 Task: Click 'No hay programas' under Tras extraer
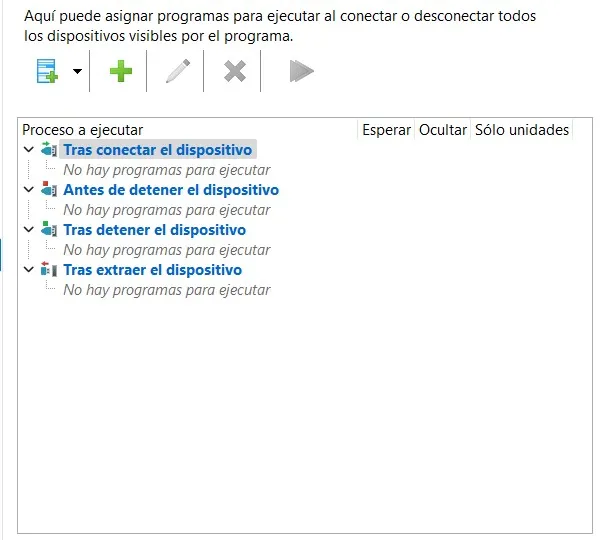(167, 290)
